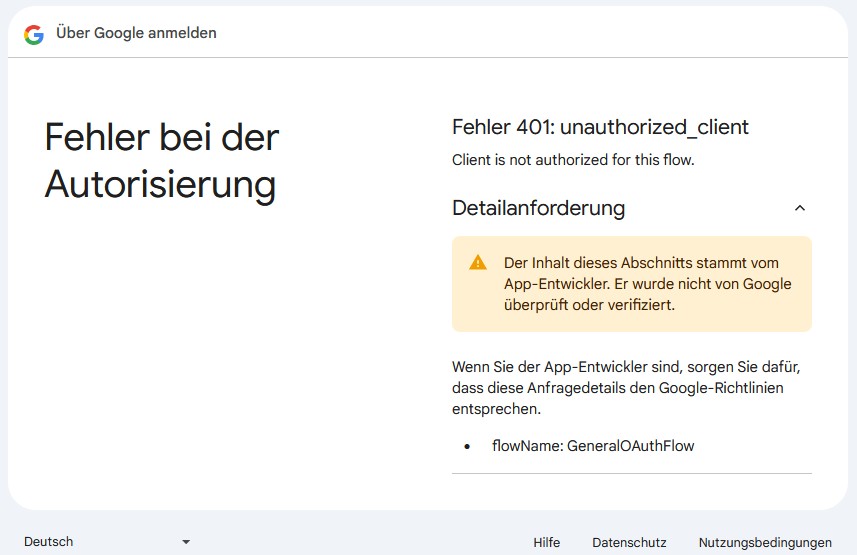857x555 pixels.
Task: Open the Deutsch language dropdown
Action: click(107, 541)
